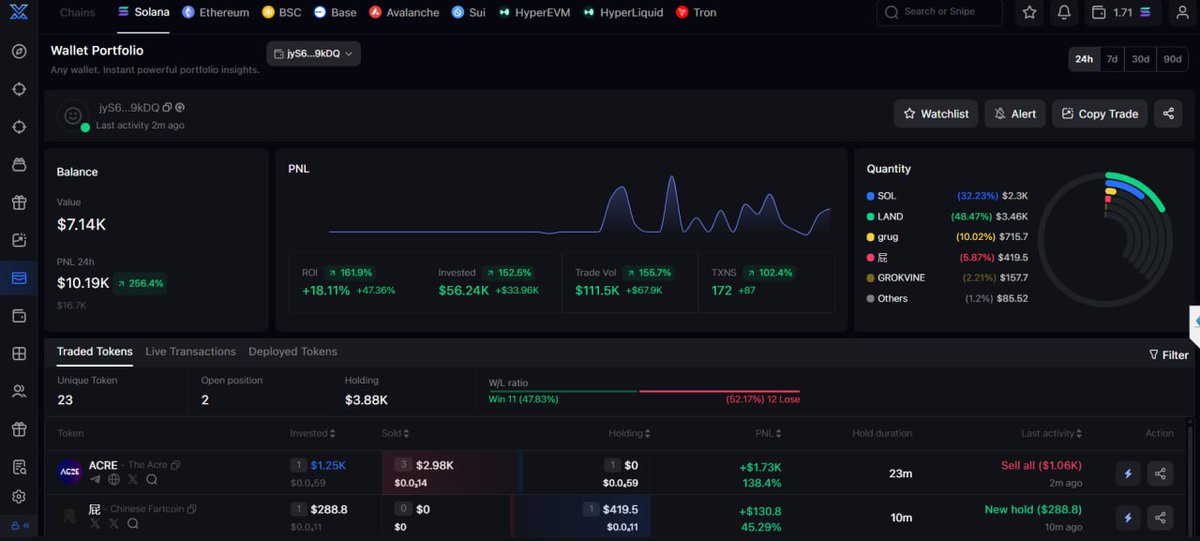Click the wallet smiley avatar
The height and width of the screenshot is (541, 1200).
(72, 116)
